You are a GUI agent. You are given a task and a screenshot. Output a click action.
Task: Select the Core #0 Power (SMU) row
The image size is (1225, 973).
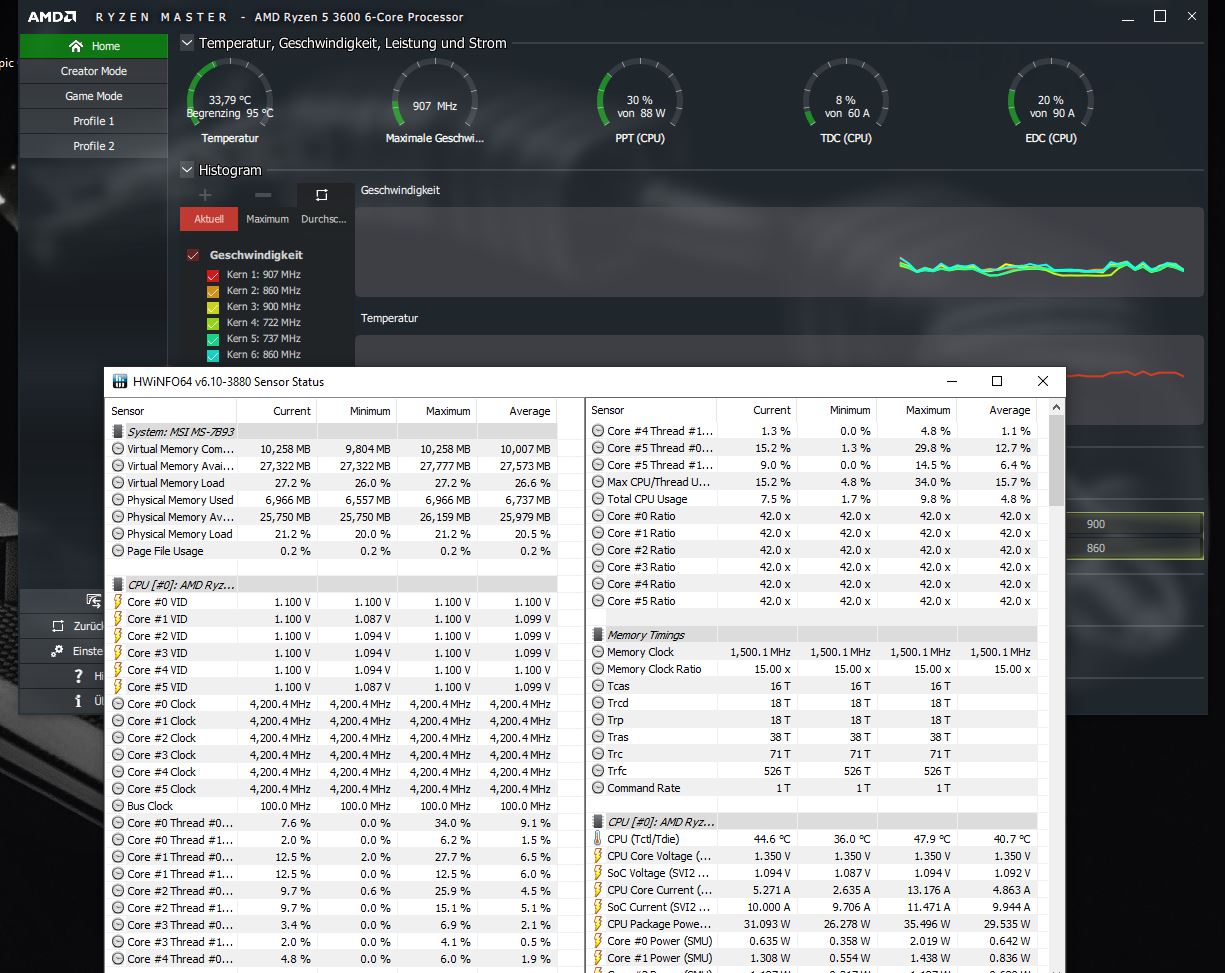(812, 941)
